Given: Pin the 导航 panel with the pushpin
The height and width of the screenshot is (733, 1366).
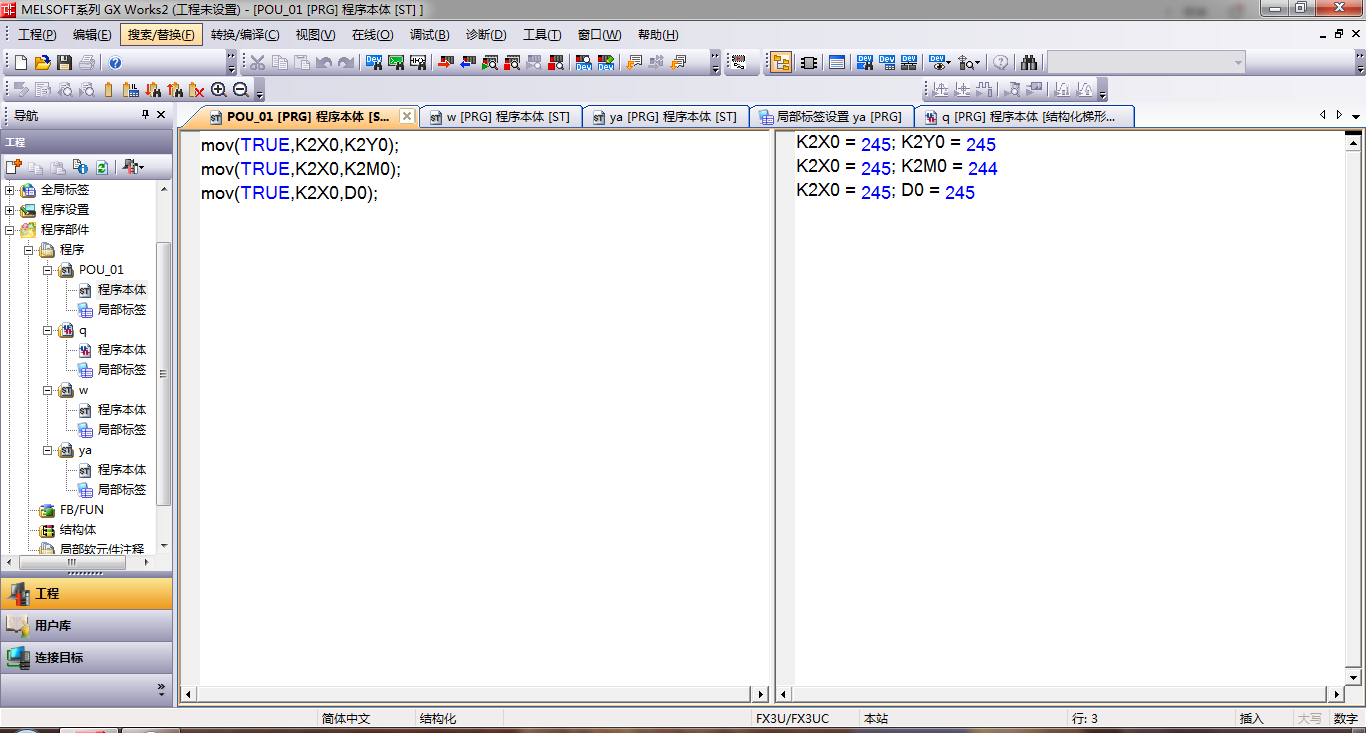Looking at the screenshot, I should (x=145, y=115).
